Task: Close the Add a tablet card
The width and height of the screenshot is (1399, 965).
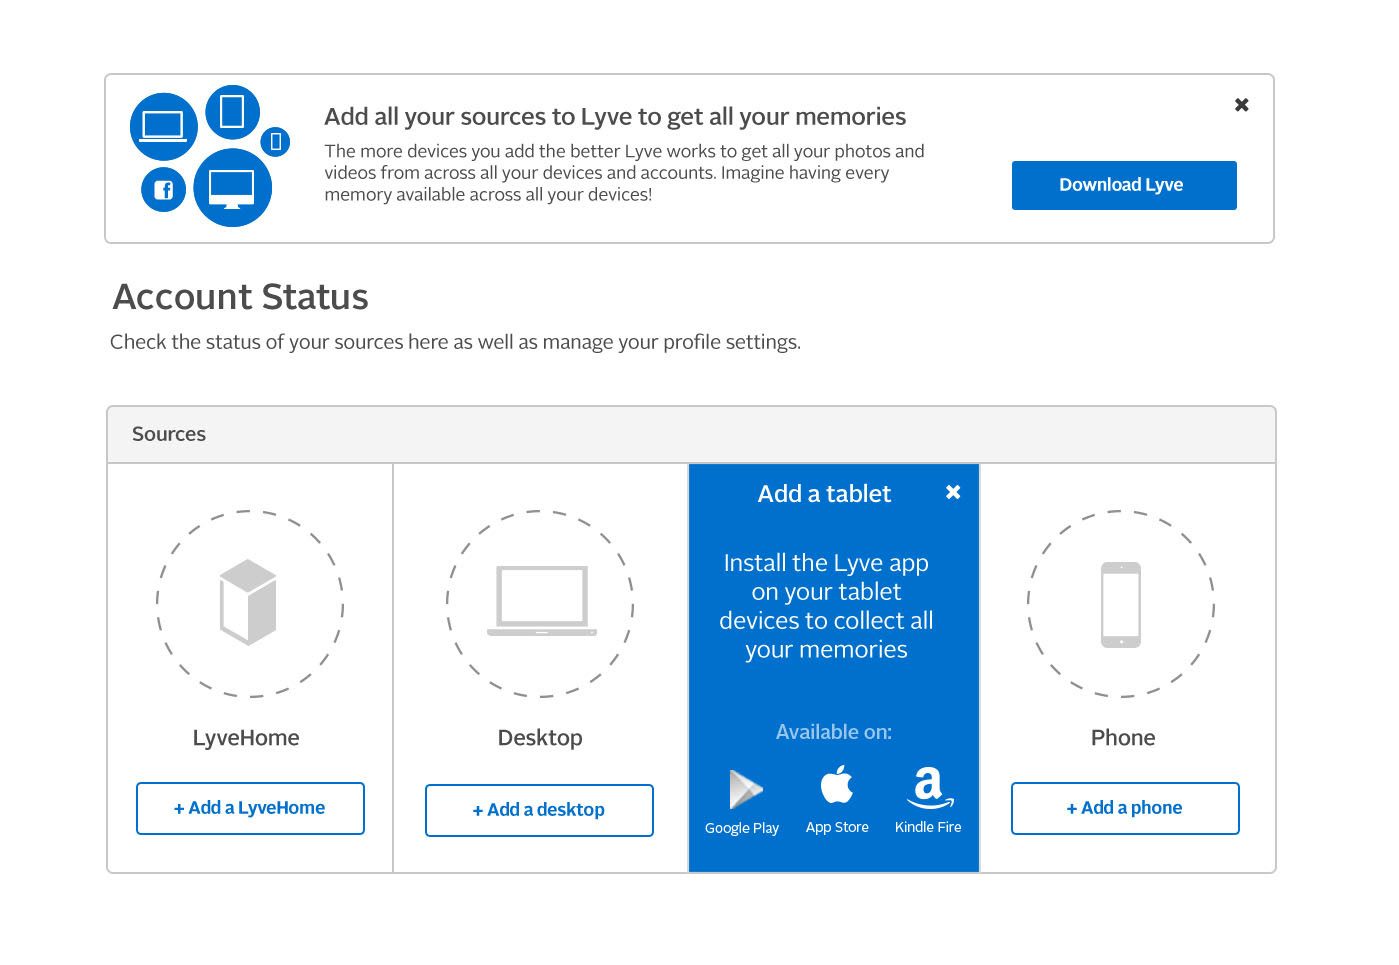Action: point(953,492)
